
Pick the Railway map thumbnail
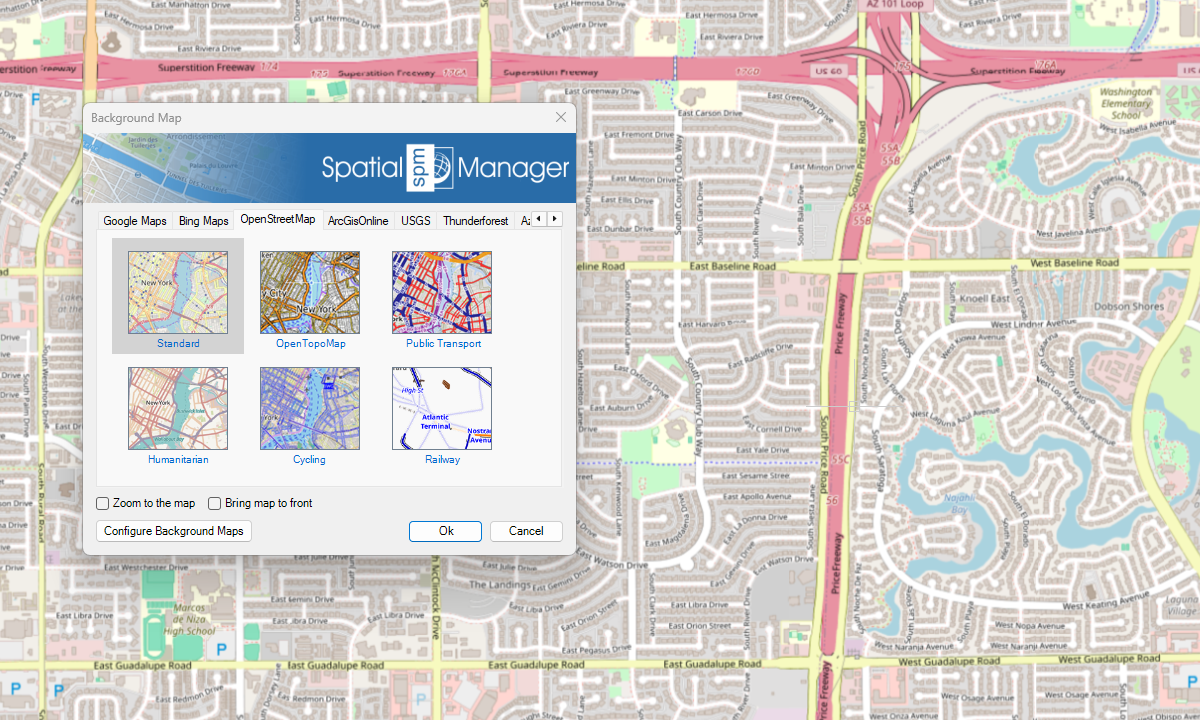tap(442, 408)
